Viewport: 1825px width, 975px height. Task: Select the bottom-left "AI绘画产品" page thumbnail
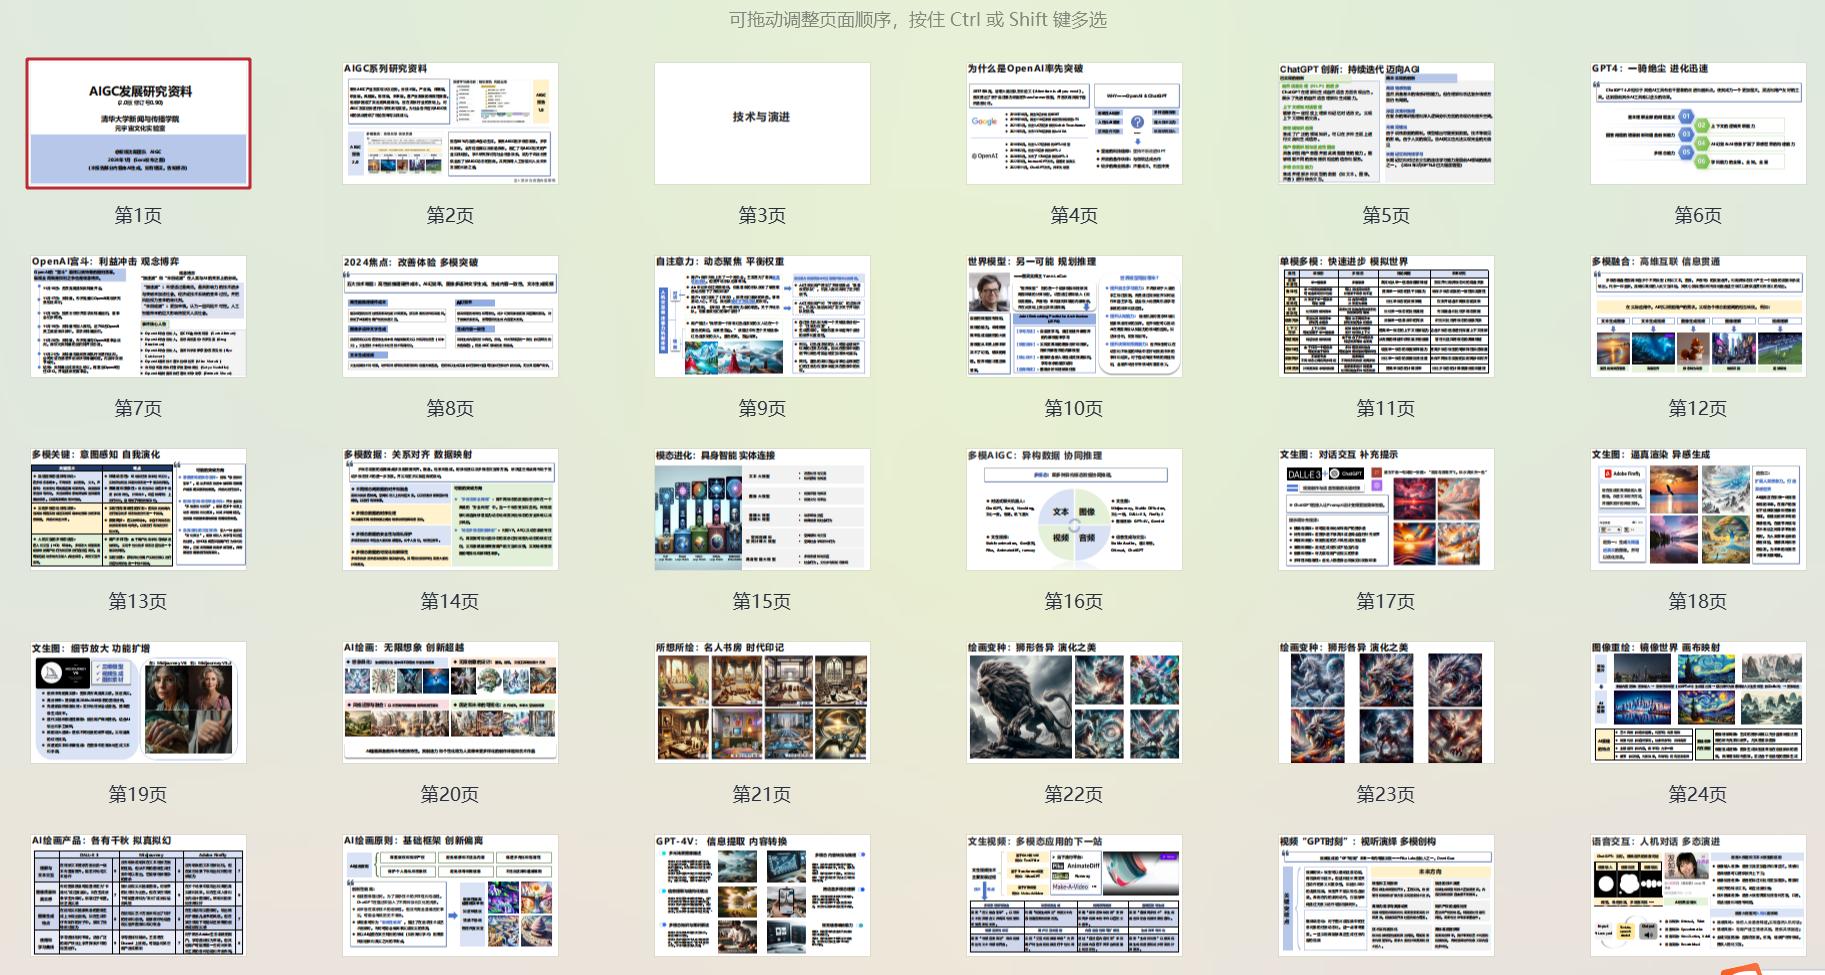point(138,893)
